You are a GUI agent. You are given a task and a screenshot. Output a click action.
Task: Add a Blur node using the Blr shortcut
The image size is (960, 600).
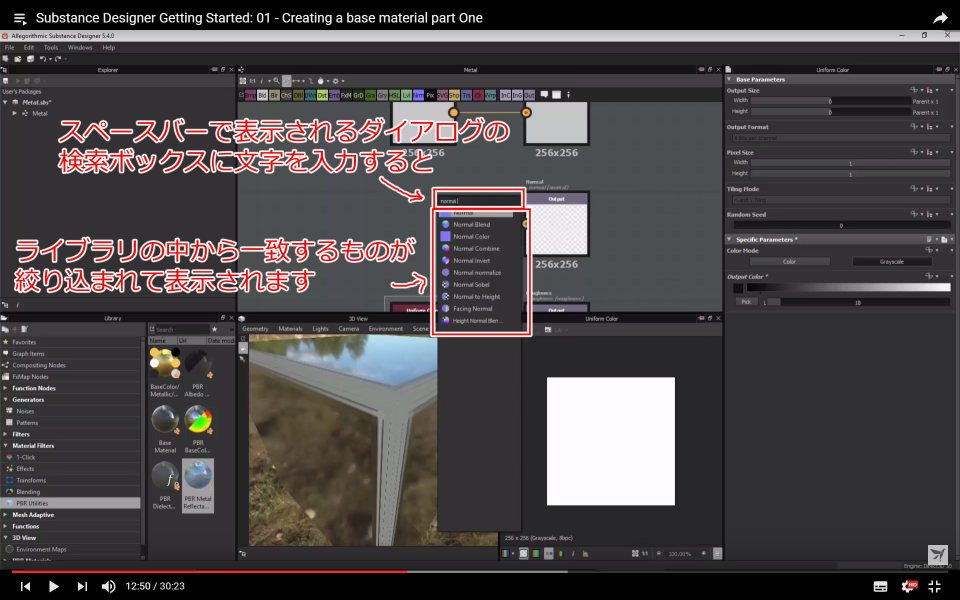point(274,95)
